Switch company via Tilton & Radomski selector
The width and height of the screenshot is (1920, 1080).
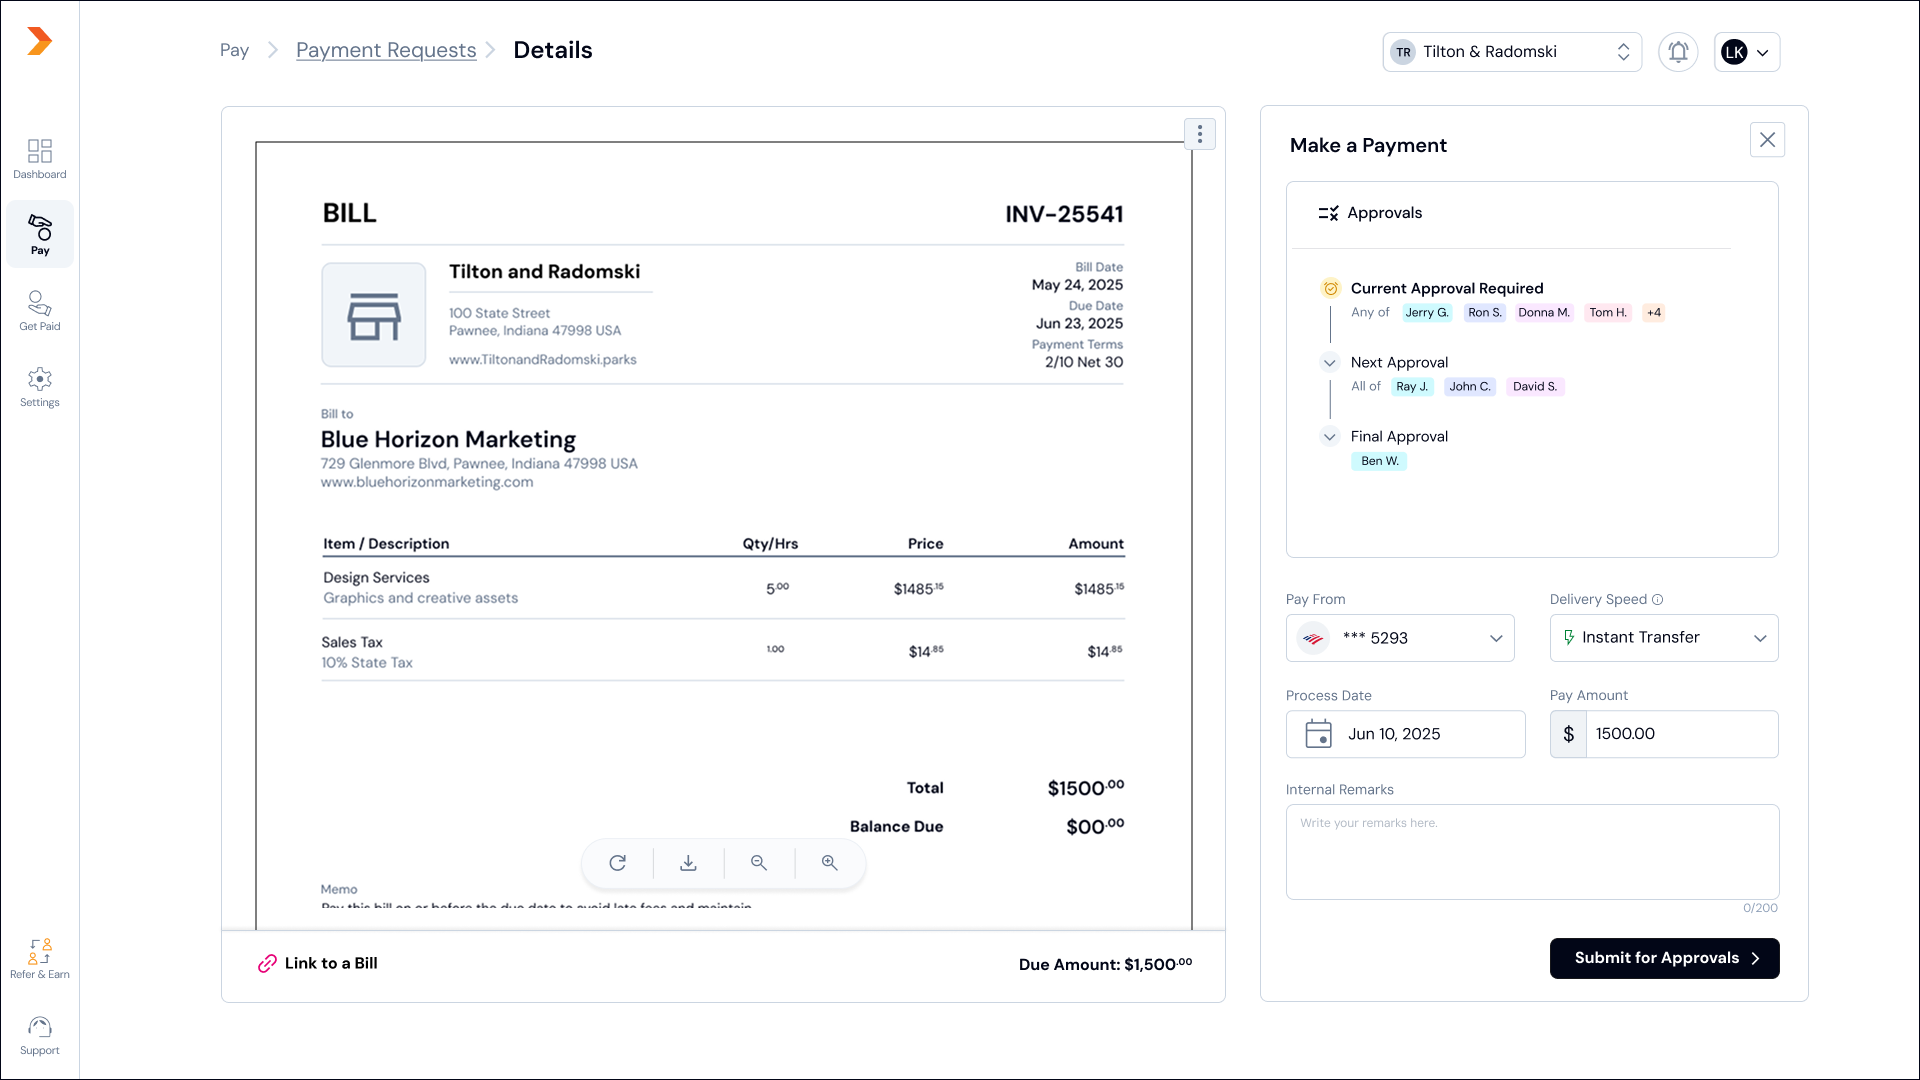tap(1511, 52)
